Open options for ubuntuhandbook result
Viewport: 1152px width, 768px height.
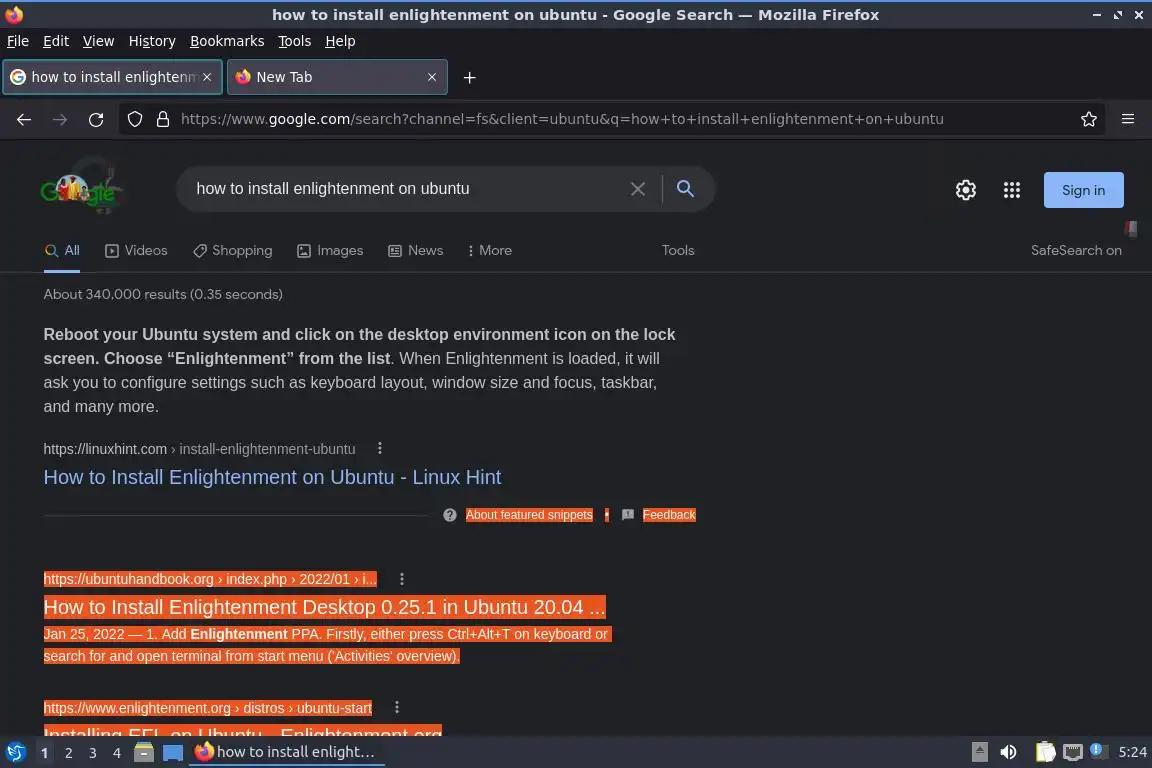401,579
